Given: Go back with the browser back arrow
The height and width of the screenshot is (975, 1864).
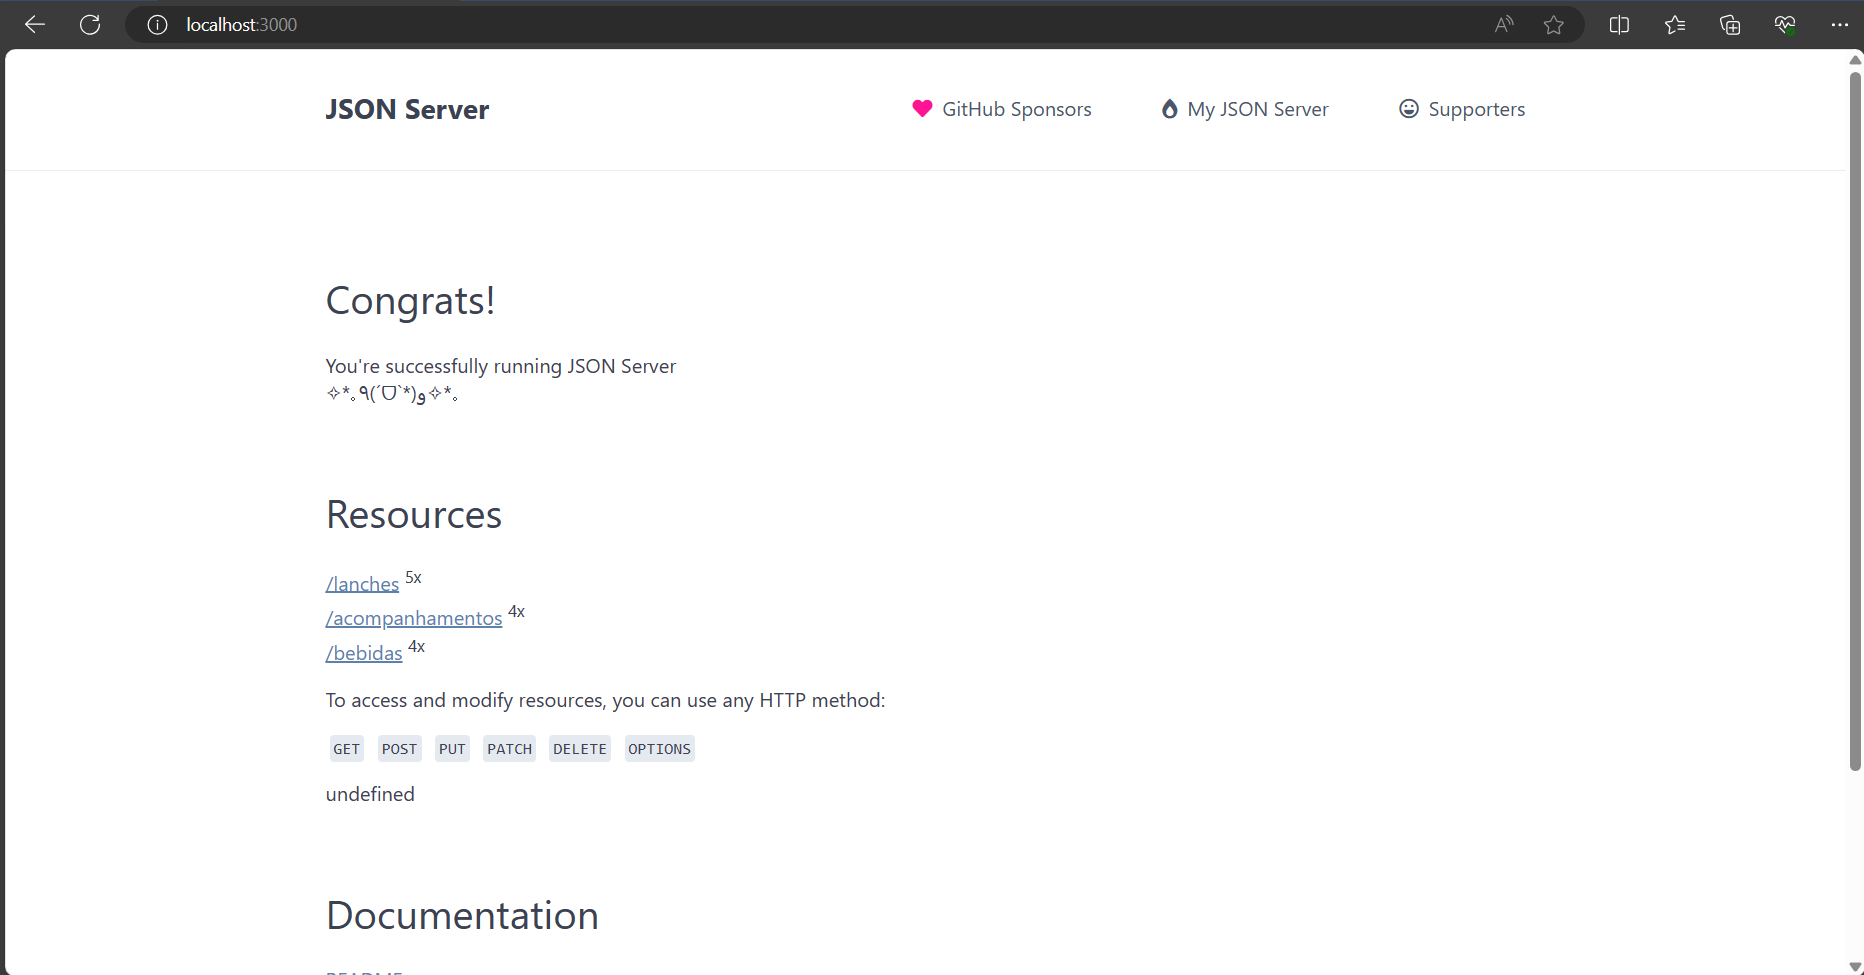Looking at the screenshot, I should click(35, 25).
